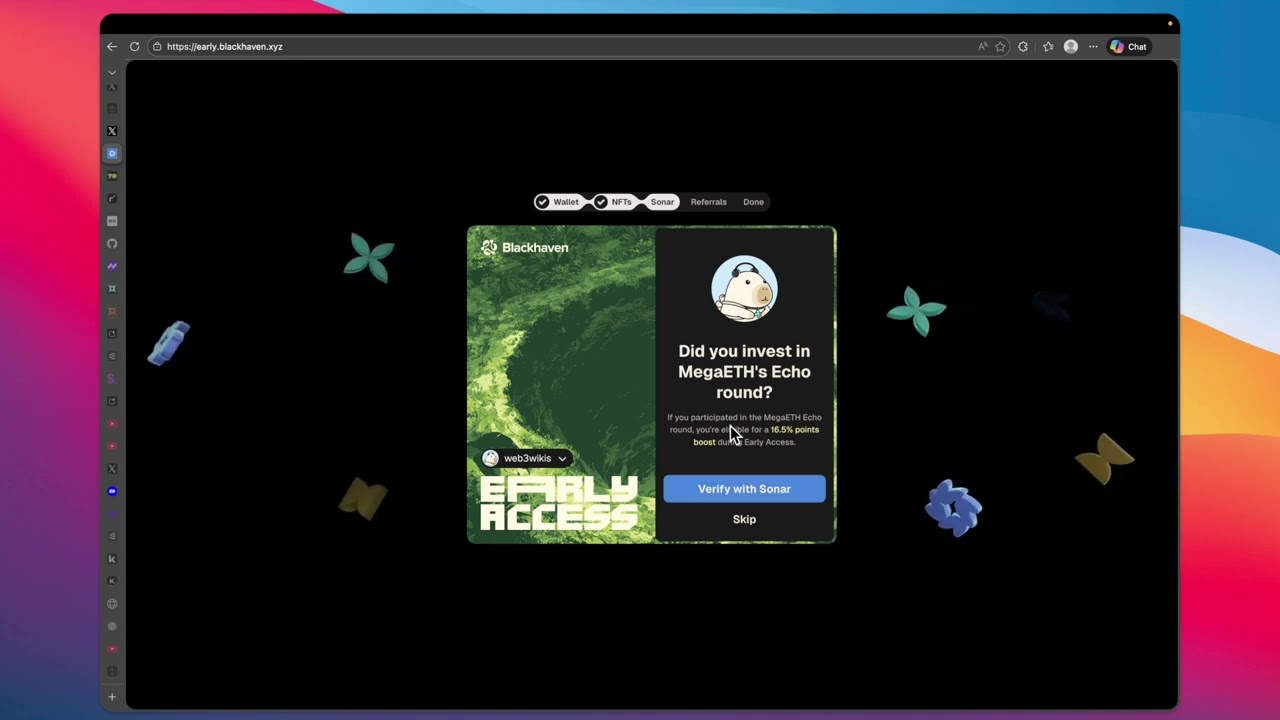The width and height of the screenshot is (1280, 720).
Task: Open the read aloud icon in address bar
Action: pos(983,46)
